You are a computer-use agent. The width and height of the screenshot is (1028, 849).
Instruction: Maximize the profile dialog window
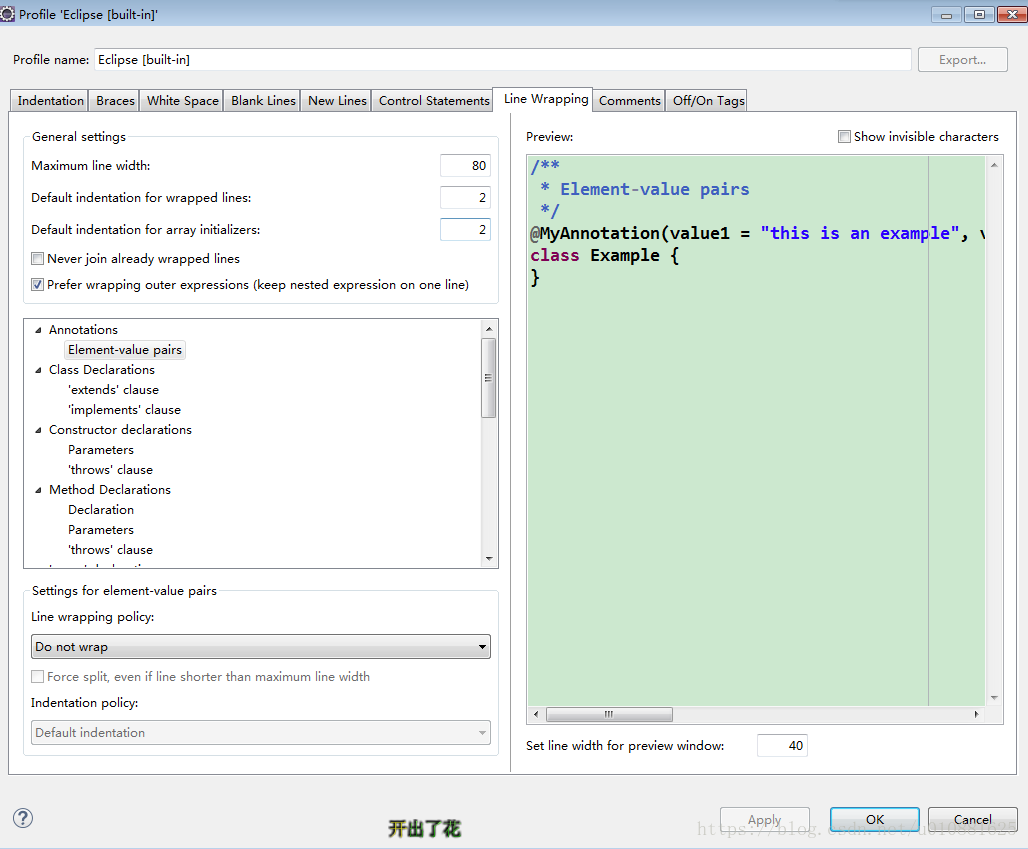click(x=979, y=14)
